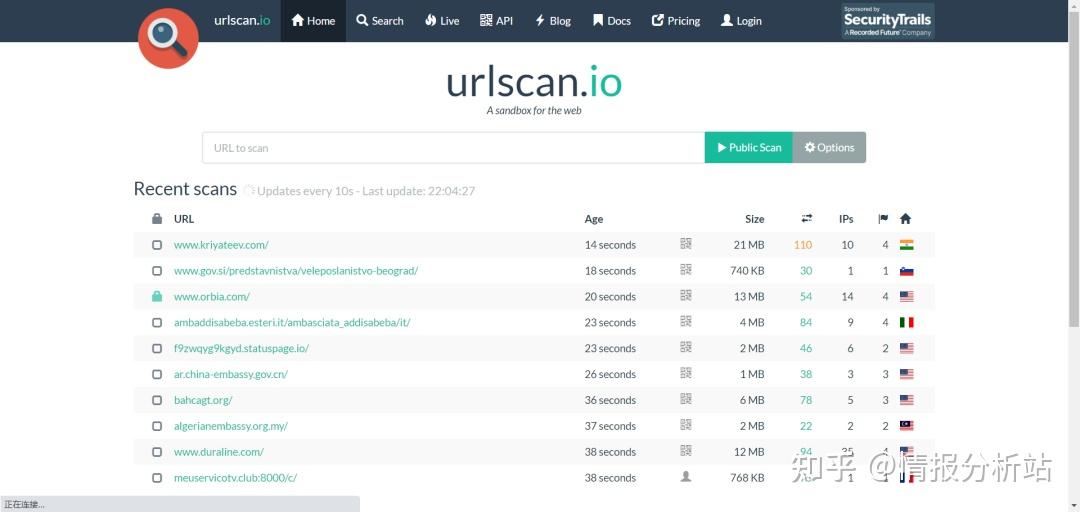The image size is (1080, 512).
Task: Open the bahcagt.org/ scan link
Action: 203,400
